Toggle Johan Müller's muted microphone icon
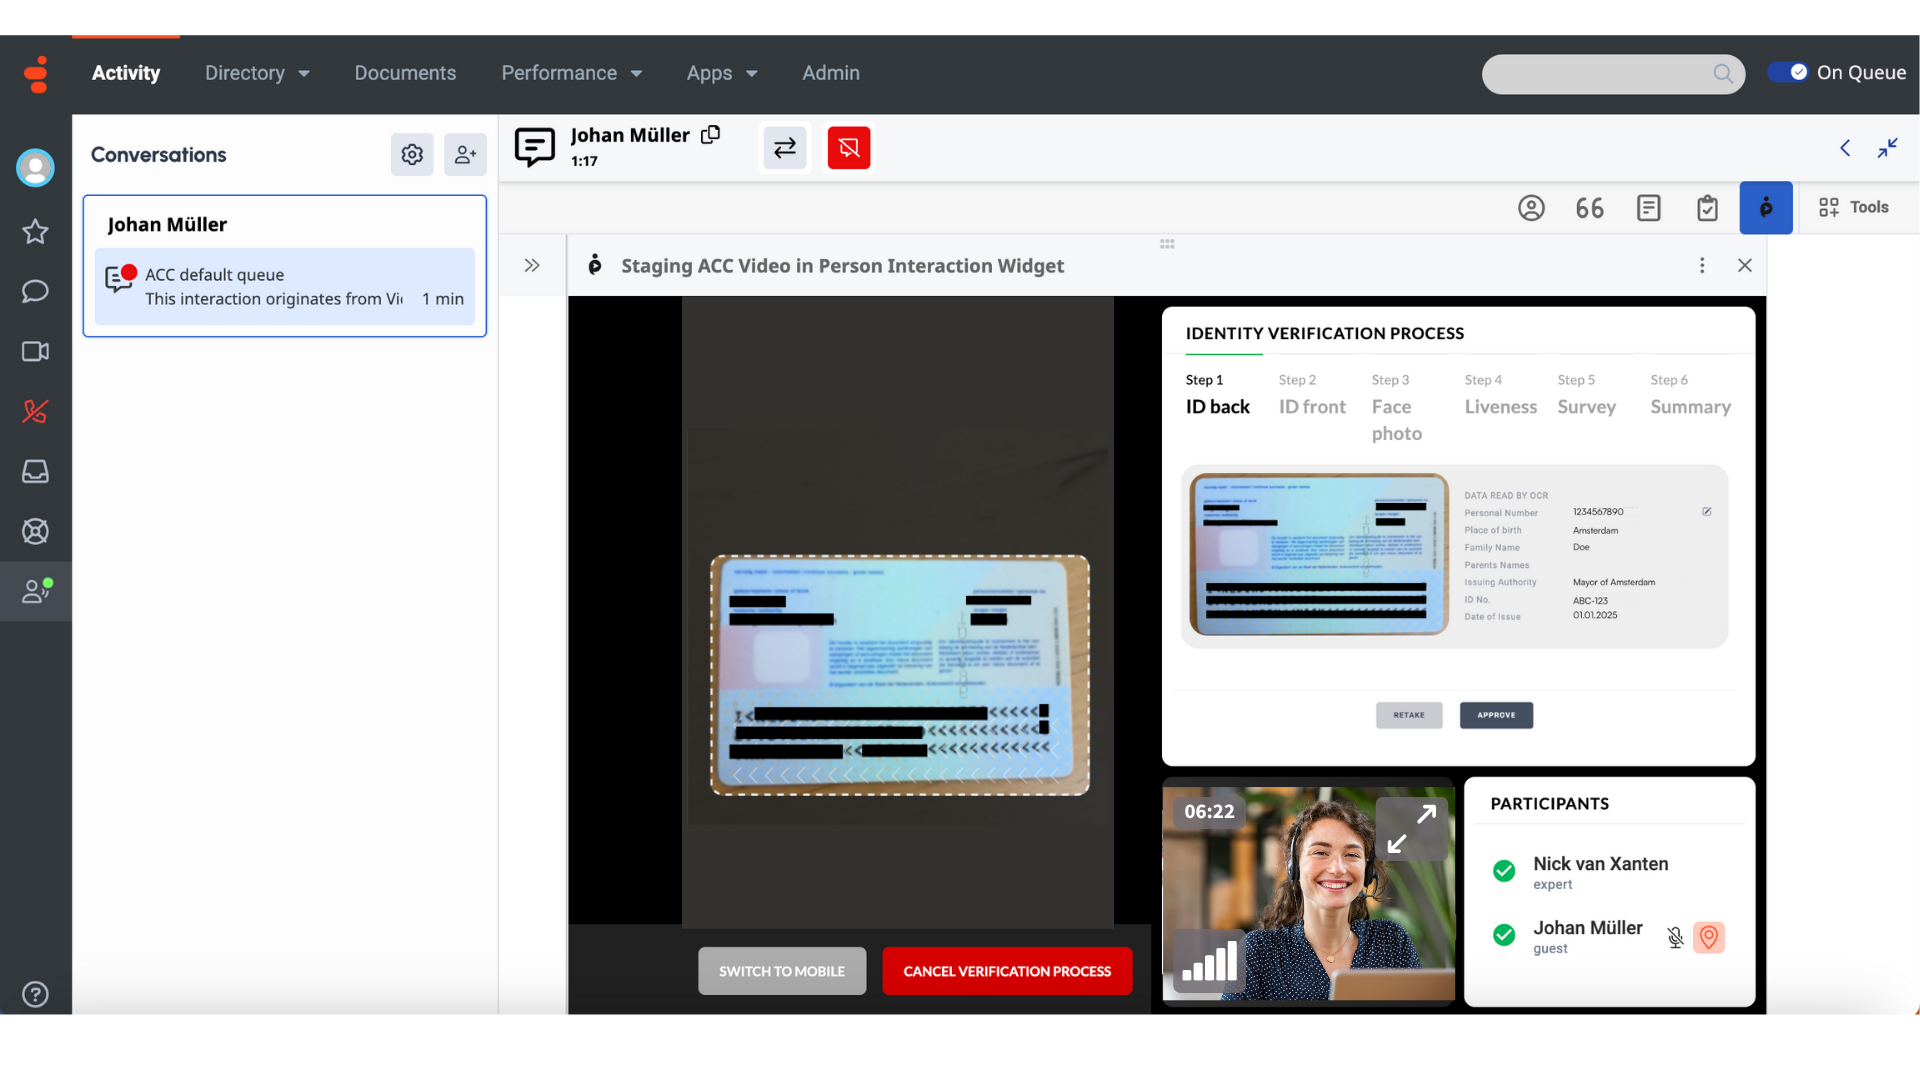 [1675, 937]
